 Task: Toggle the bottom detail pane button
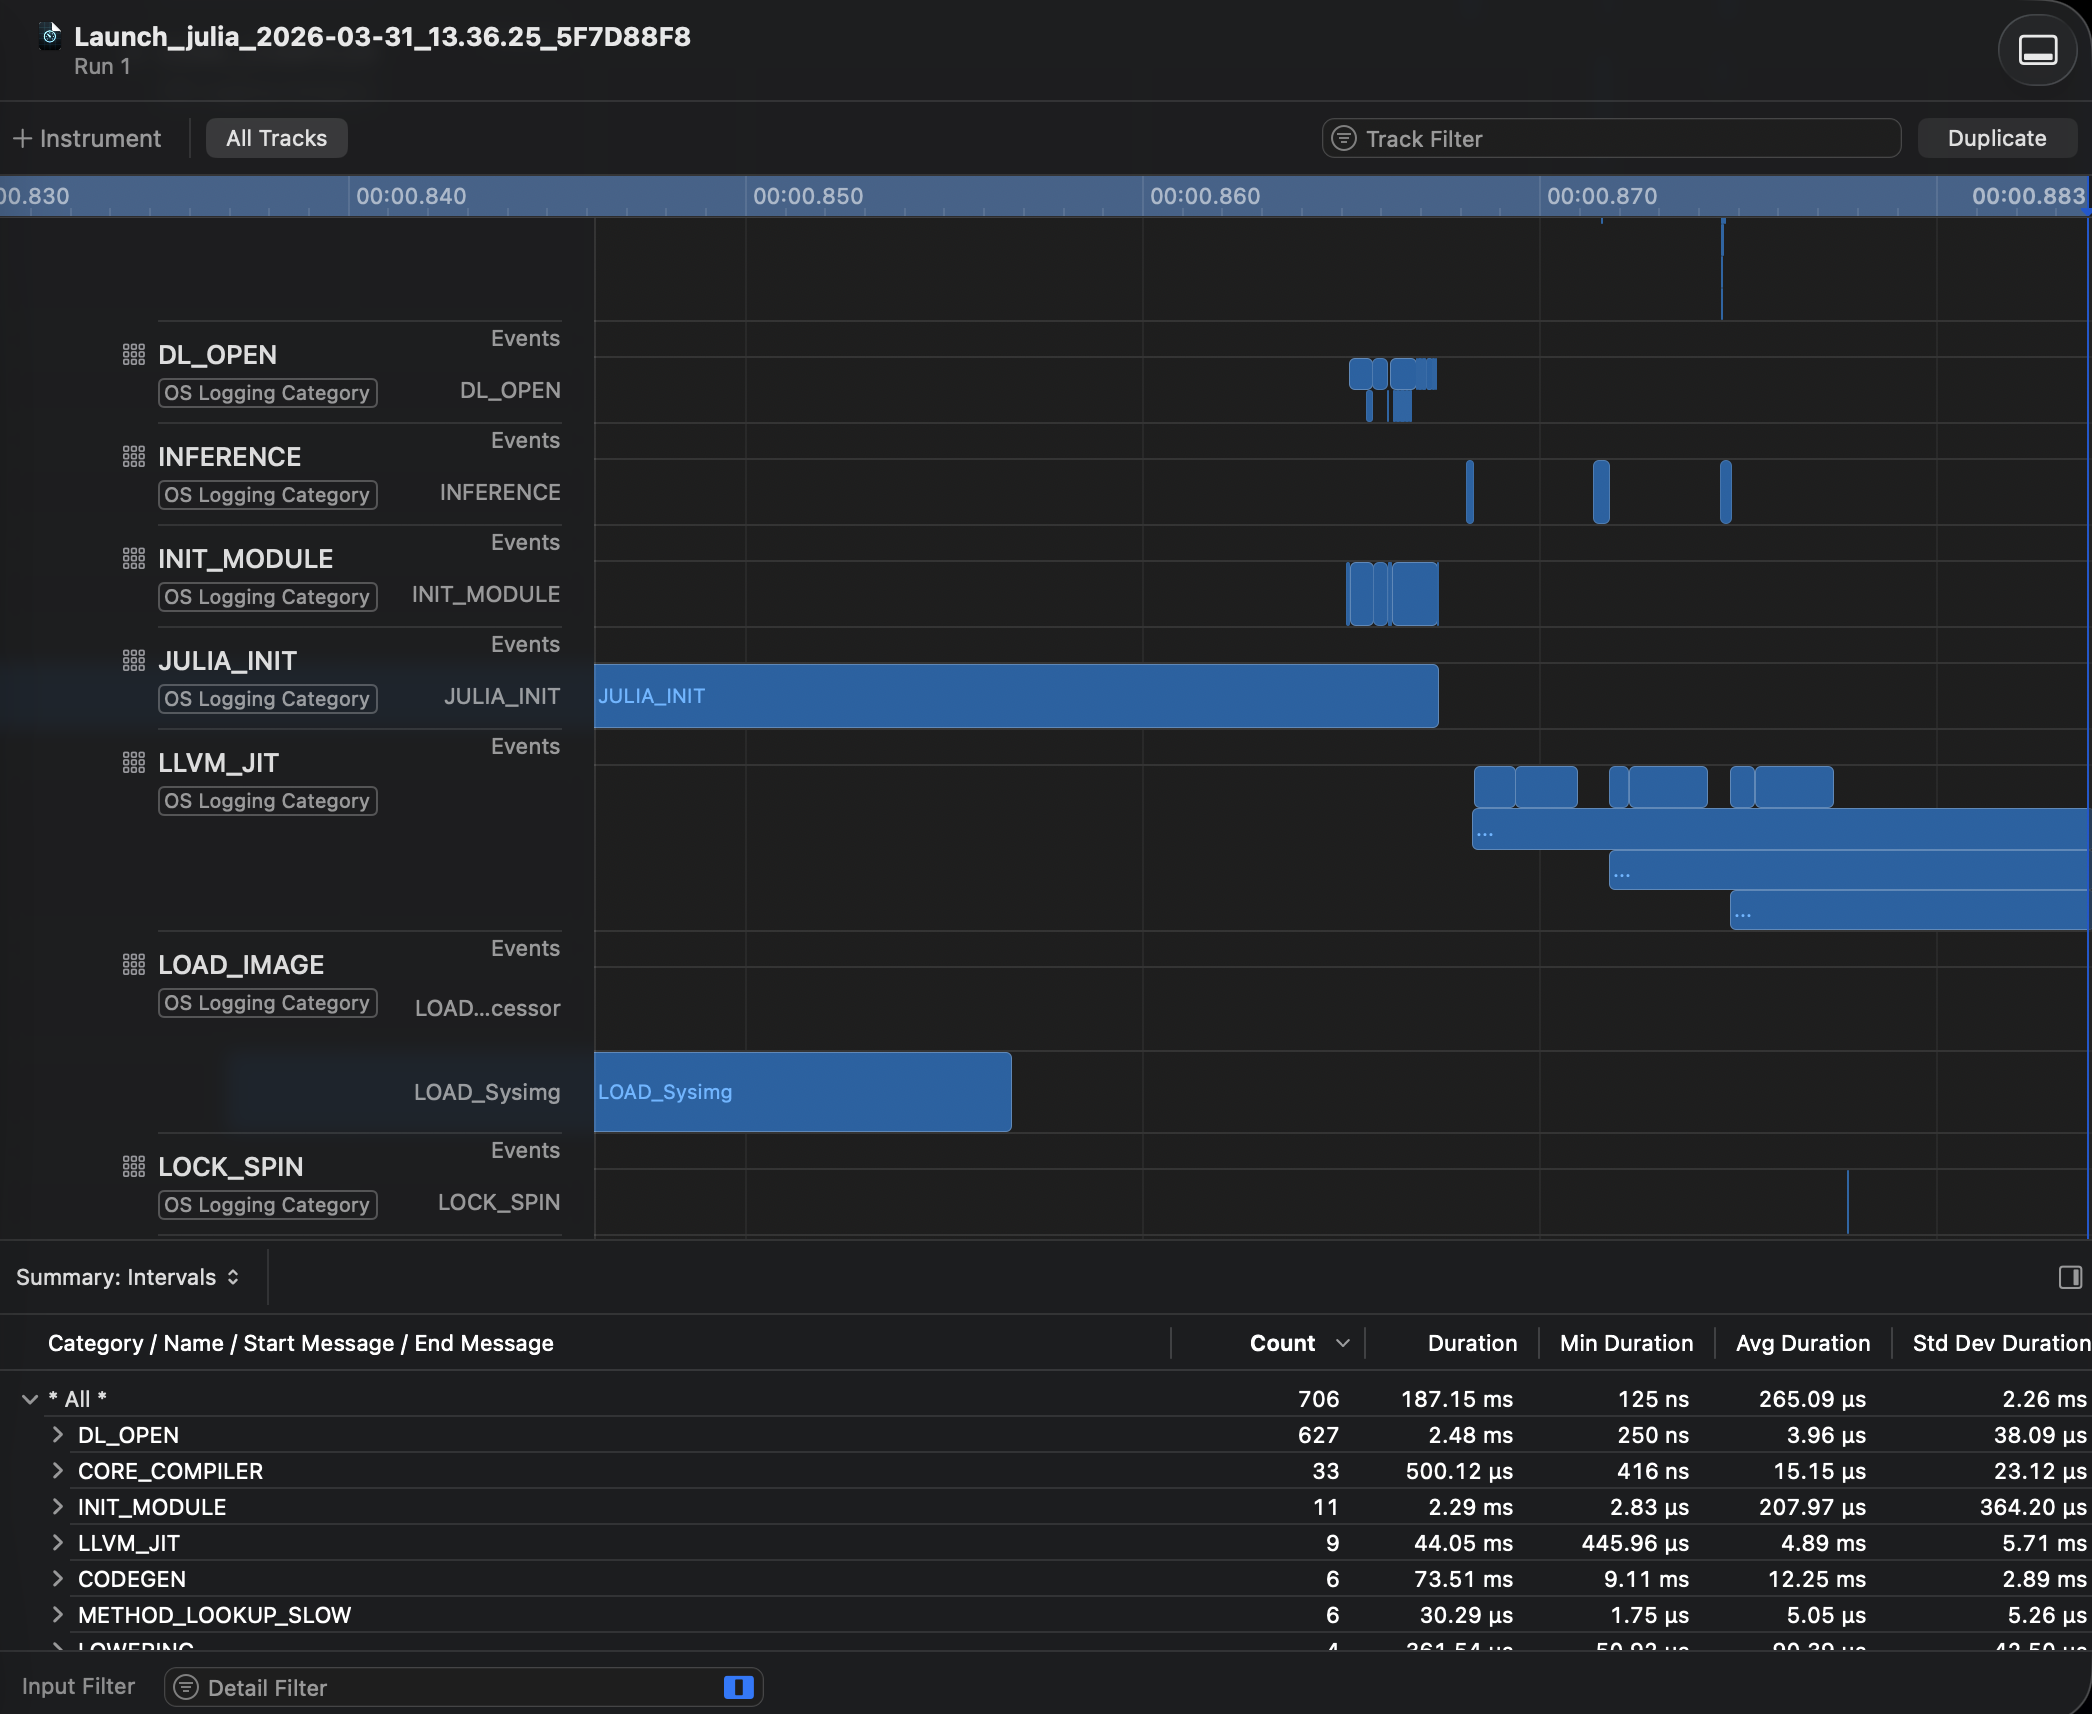pyautogui.click(x=2037, y=49)
